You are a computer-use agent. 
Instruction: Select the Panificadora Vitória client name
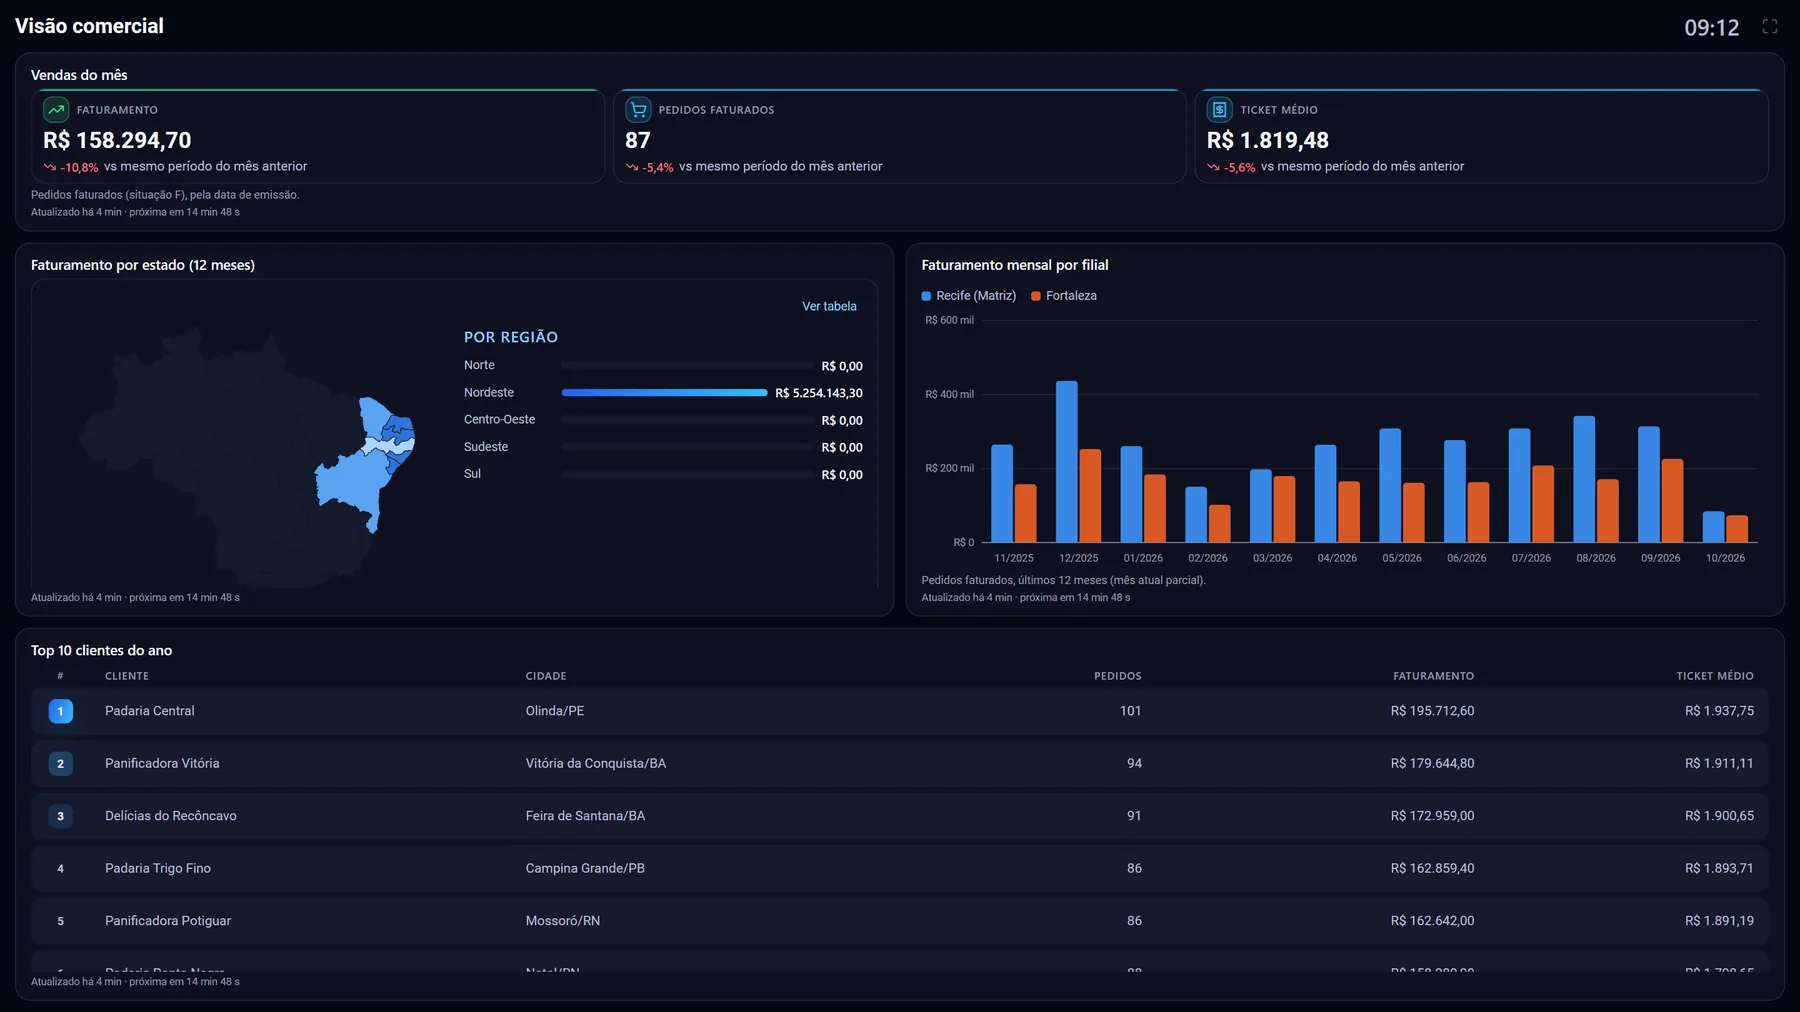coord(162,764)
